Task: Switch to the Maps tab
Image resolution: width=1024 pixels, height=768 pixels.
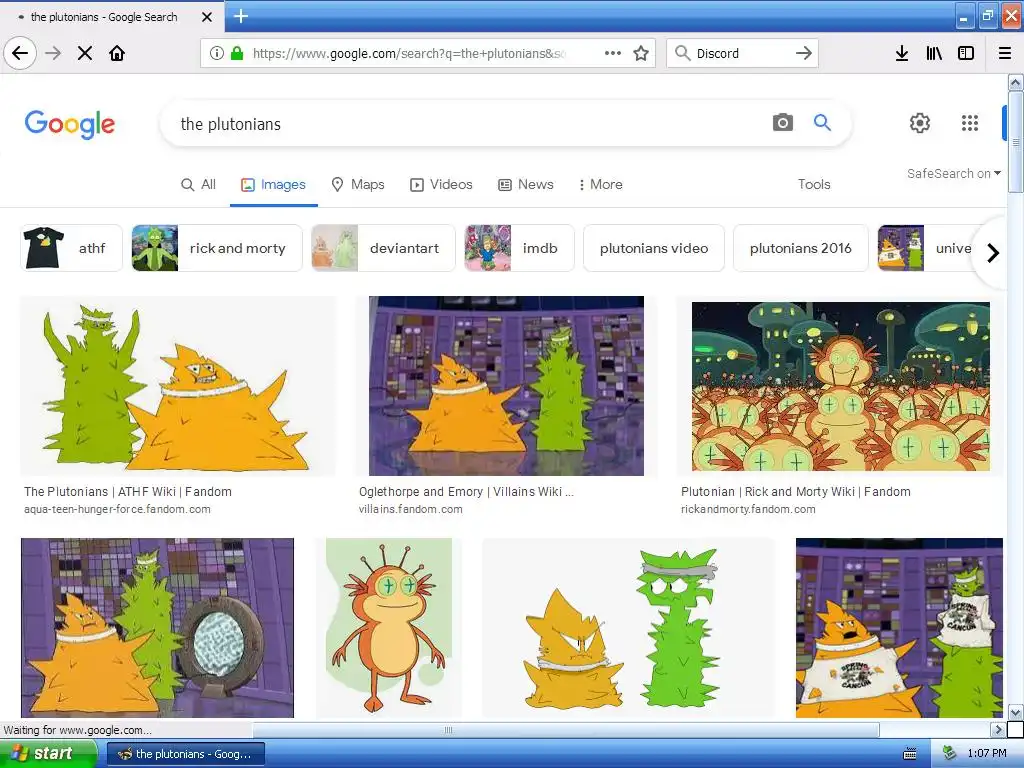Action: [358, 185]
